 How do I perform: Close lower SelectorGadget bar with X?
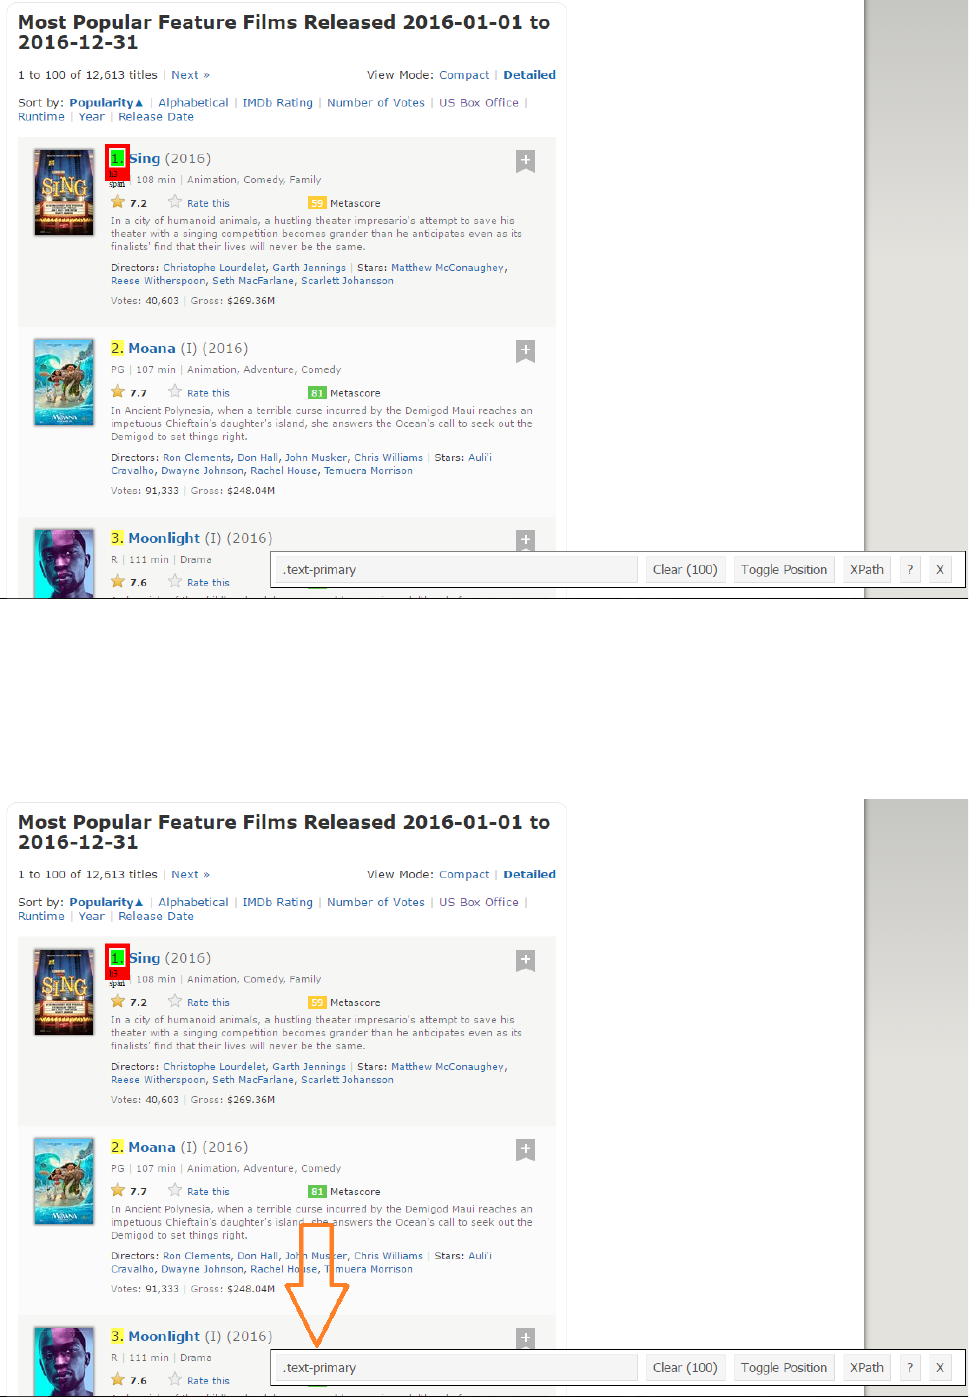coord(940,1367)
